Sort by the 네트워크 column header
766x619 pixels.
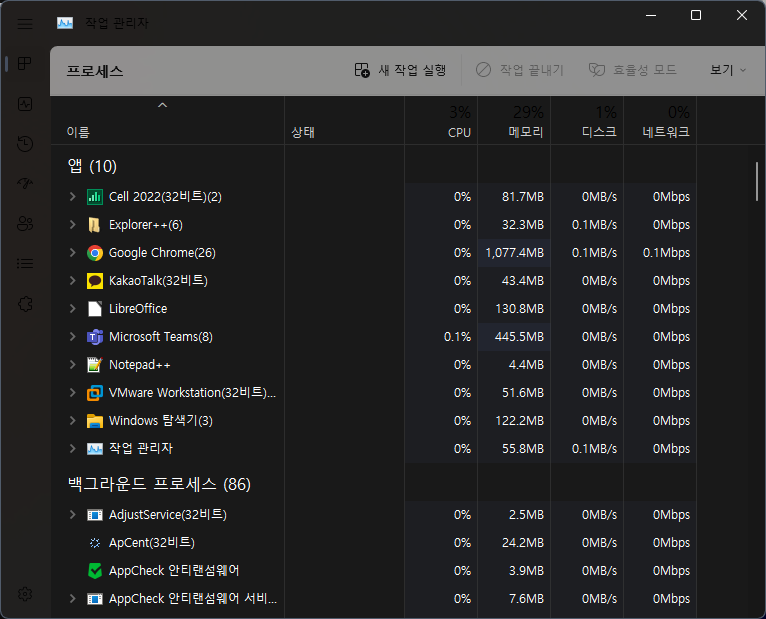click(x=660, y=121)
